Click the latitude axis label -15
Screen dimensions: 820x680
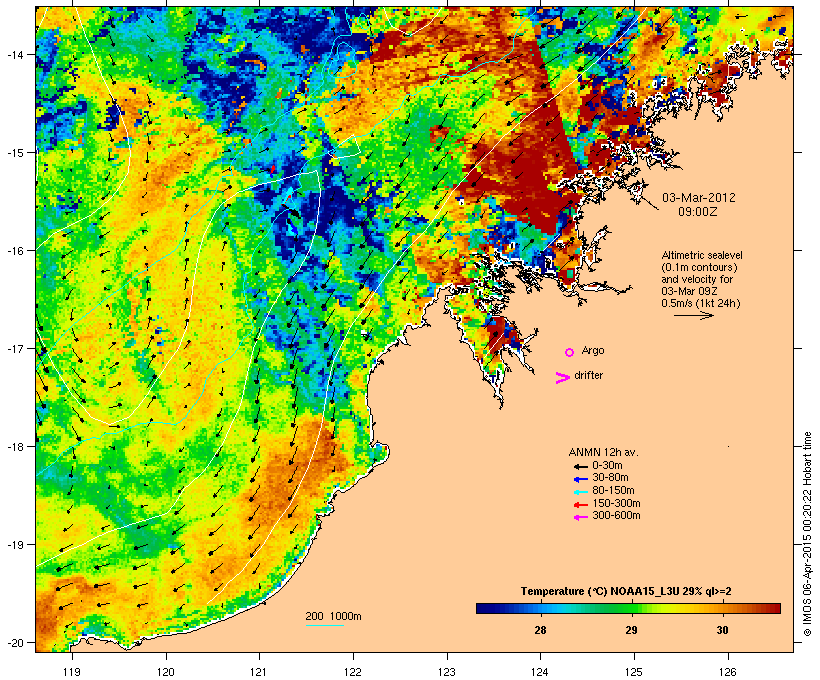14,153
